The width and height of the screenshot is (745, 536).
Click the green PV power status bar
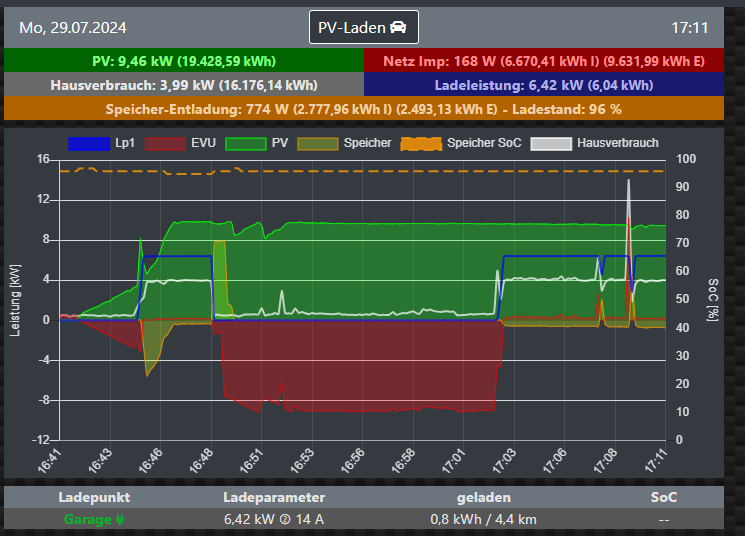[183, 61]
